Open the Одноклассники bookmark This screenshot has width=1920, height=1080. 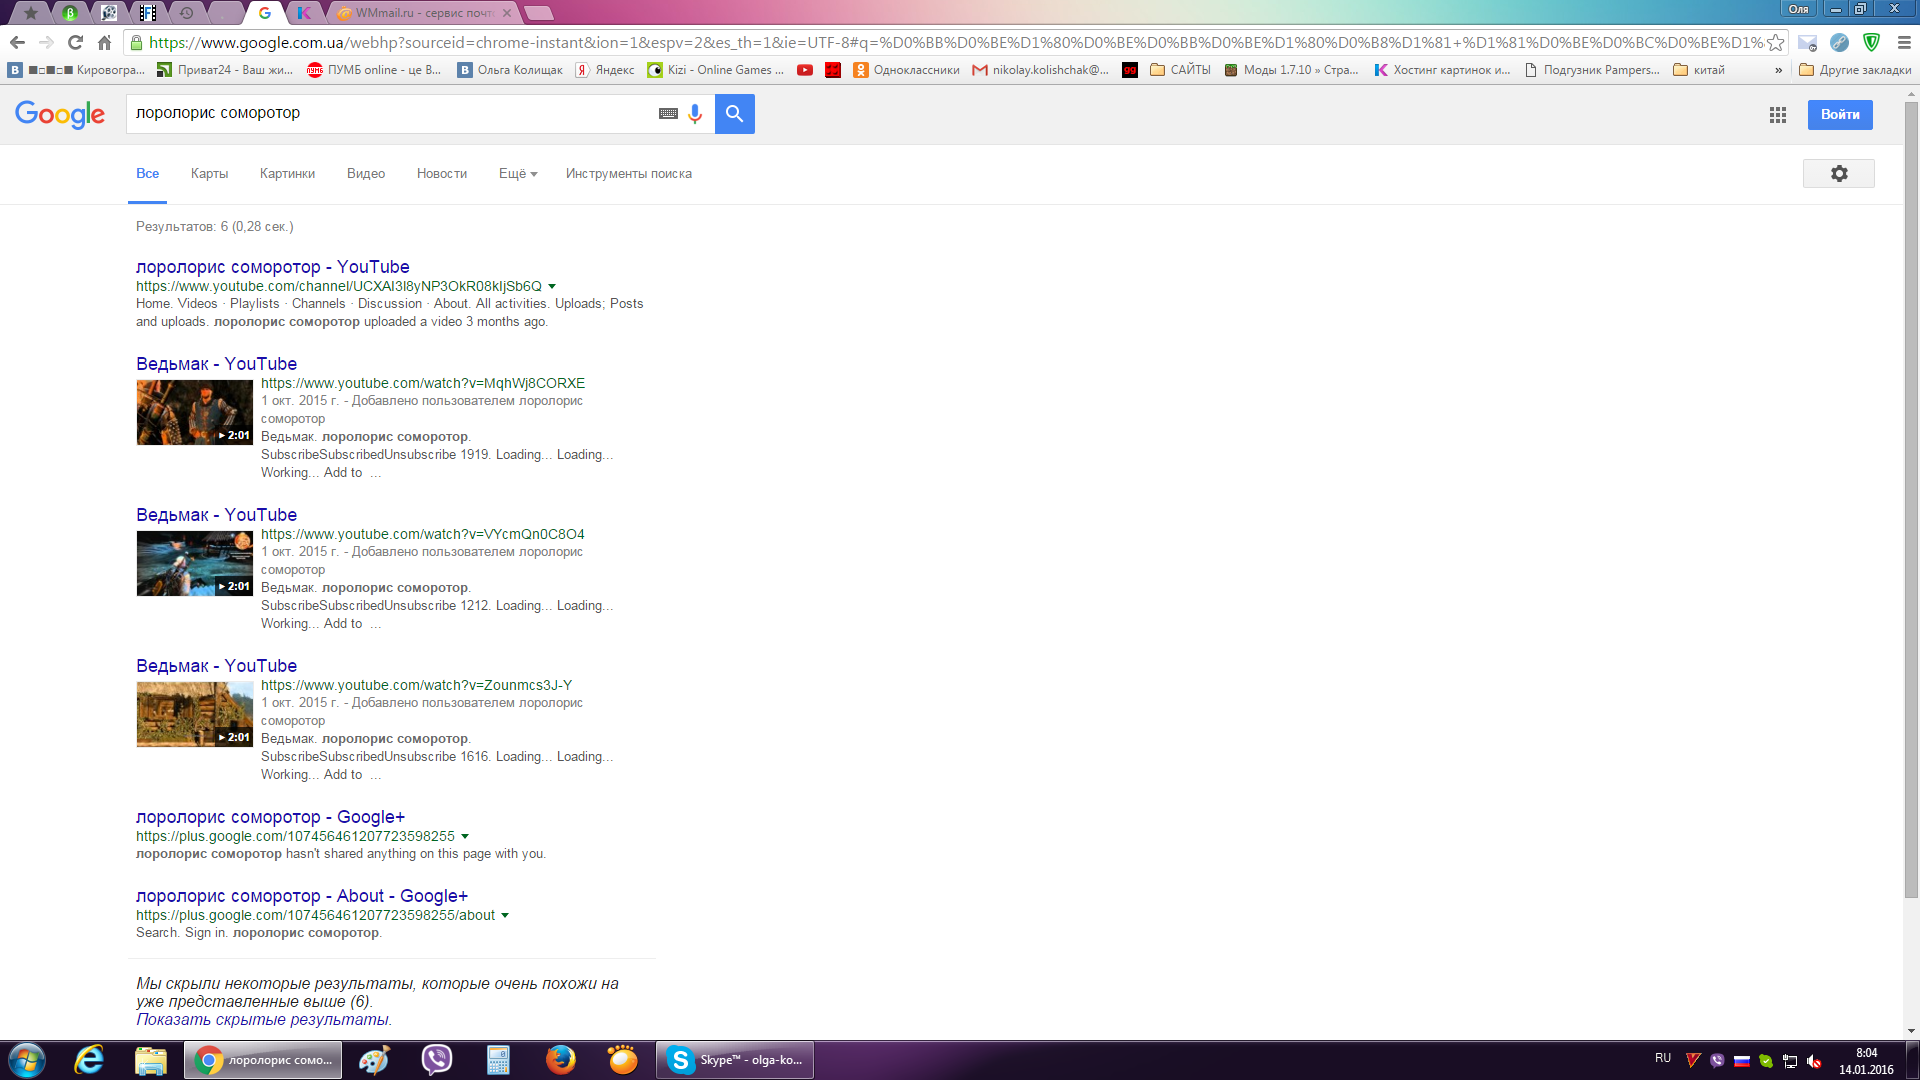[x=906, y=70]
